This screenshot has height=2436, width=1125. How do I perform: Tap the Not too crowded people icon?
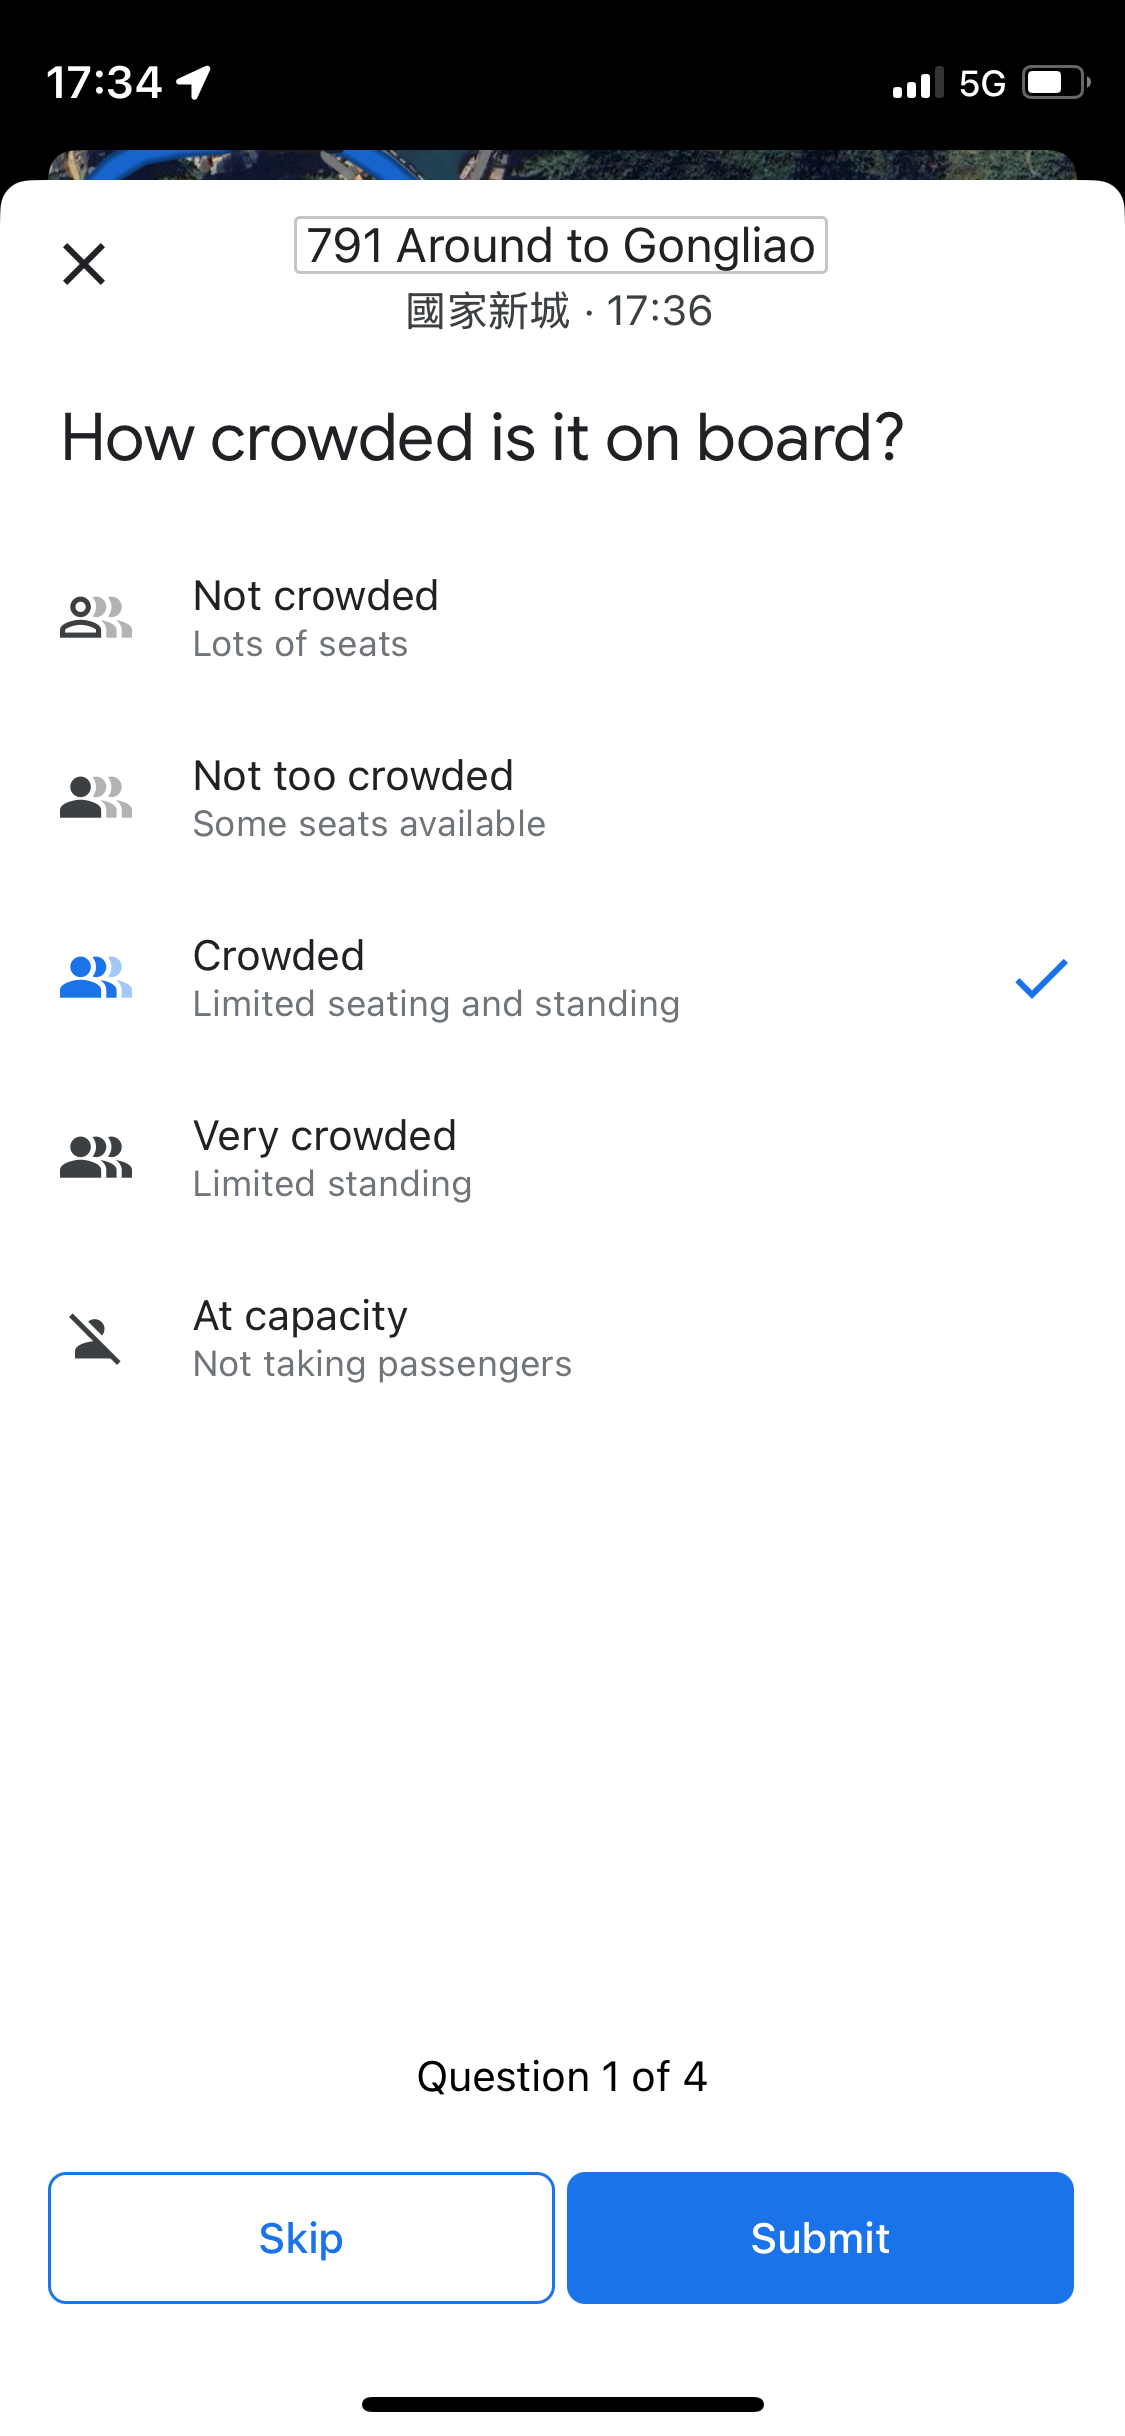pyautogui.click(x=96, y=798)
